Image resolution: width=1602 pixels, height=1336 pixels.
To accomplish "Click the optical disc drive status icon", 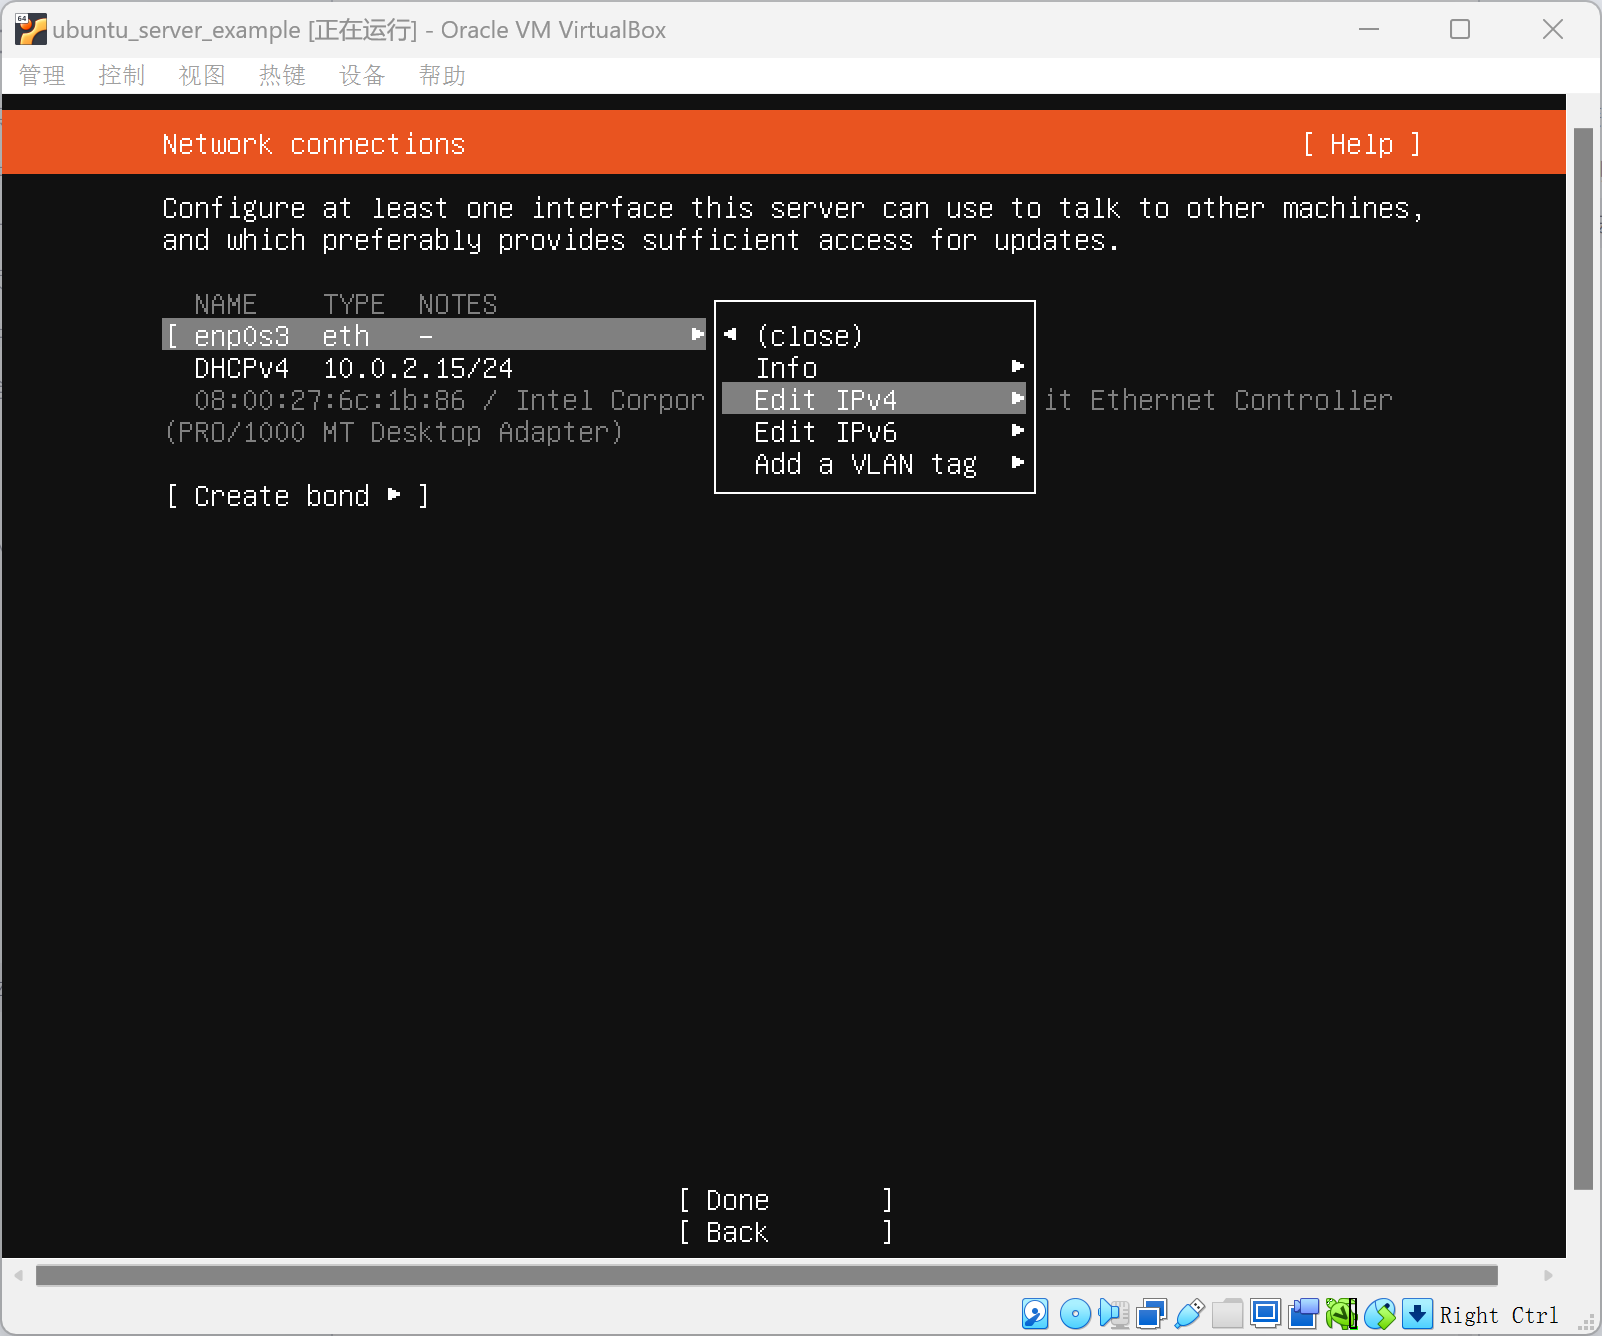I will (1075, 1313).
